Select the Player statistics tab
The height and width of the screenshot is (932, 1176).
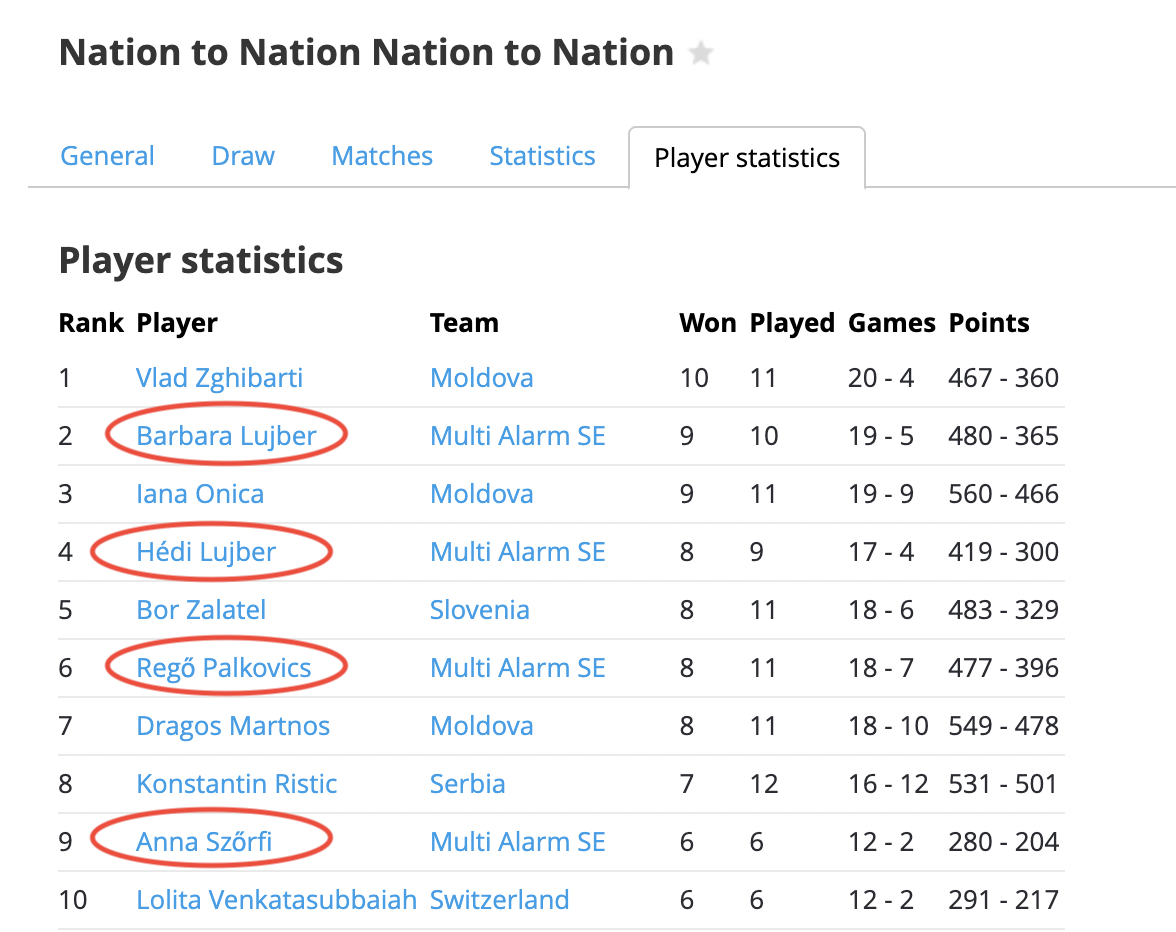click(746, 159)
